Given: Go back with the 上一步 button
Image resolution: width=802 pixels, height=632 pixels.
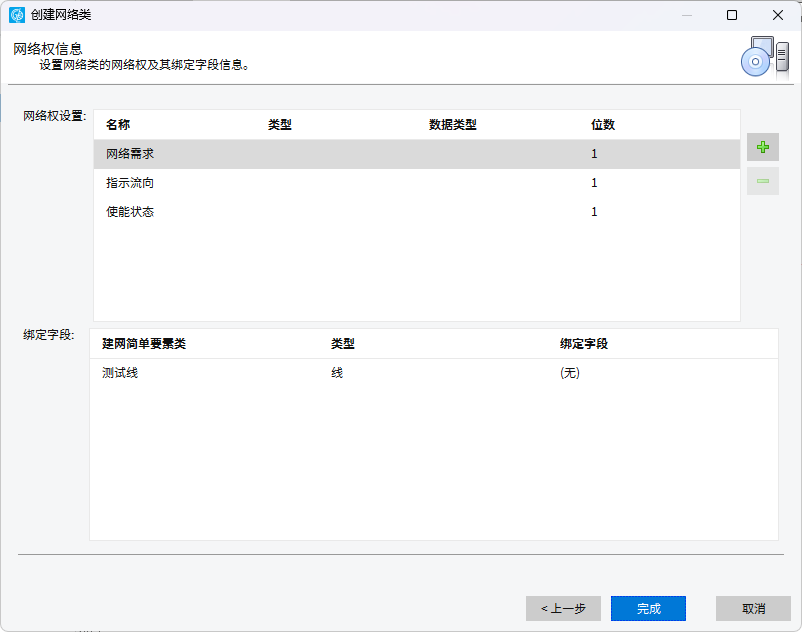Looking at the screenshot, I should point(563,608).
